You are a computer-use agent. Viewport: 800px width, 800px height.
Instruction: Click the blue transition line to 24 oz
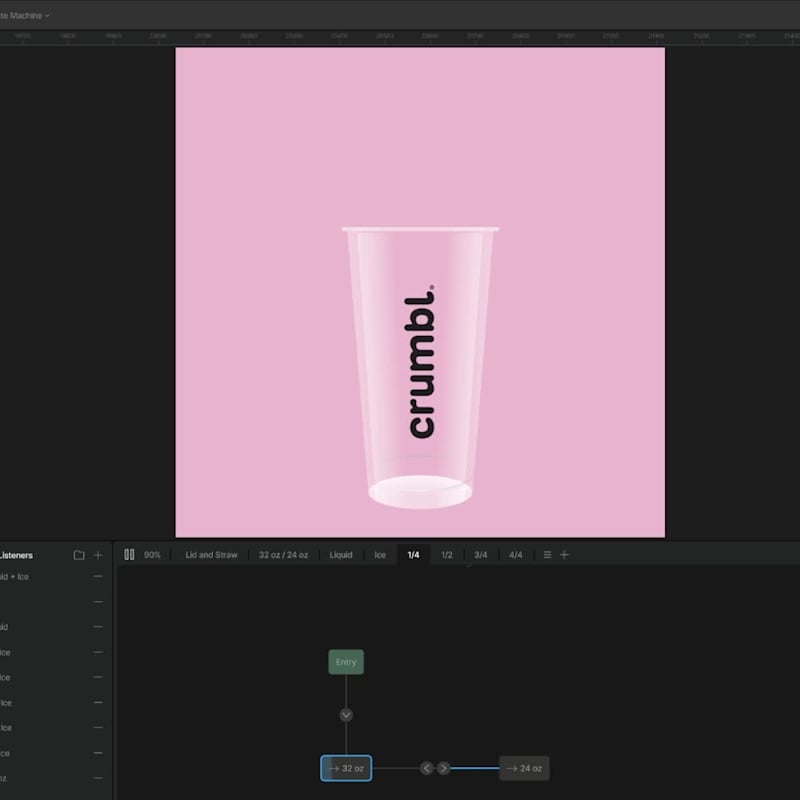475,768
